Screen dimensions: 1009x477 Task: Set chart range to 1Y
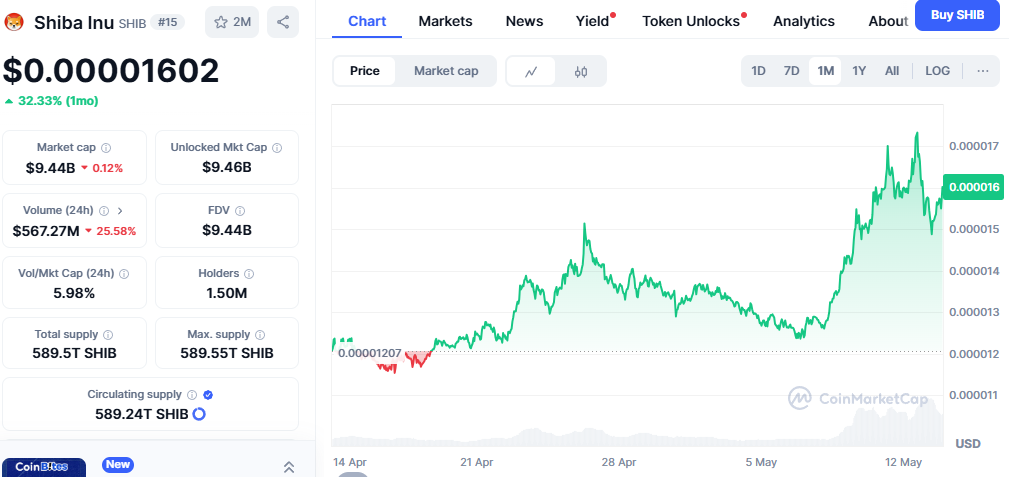tap(859, 71)
